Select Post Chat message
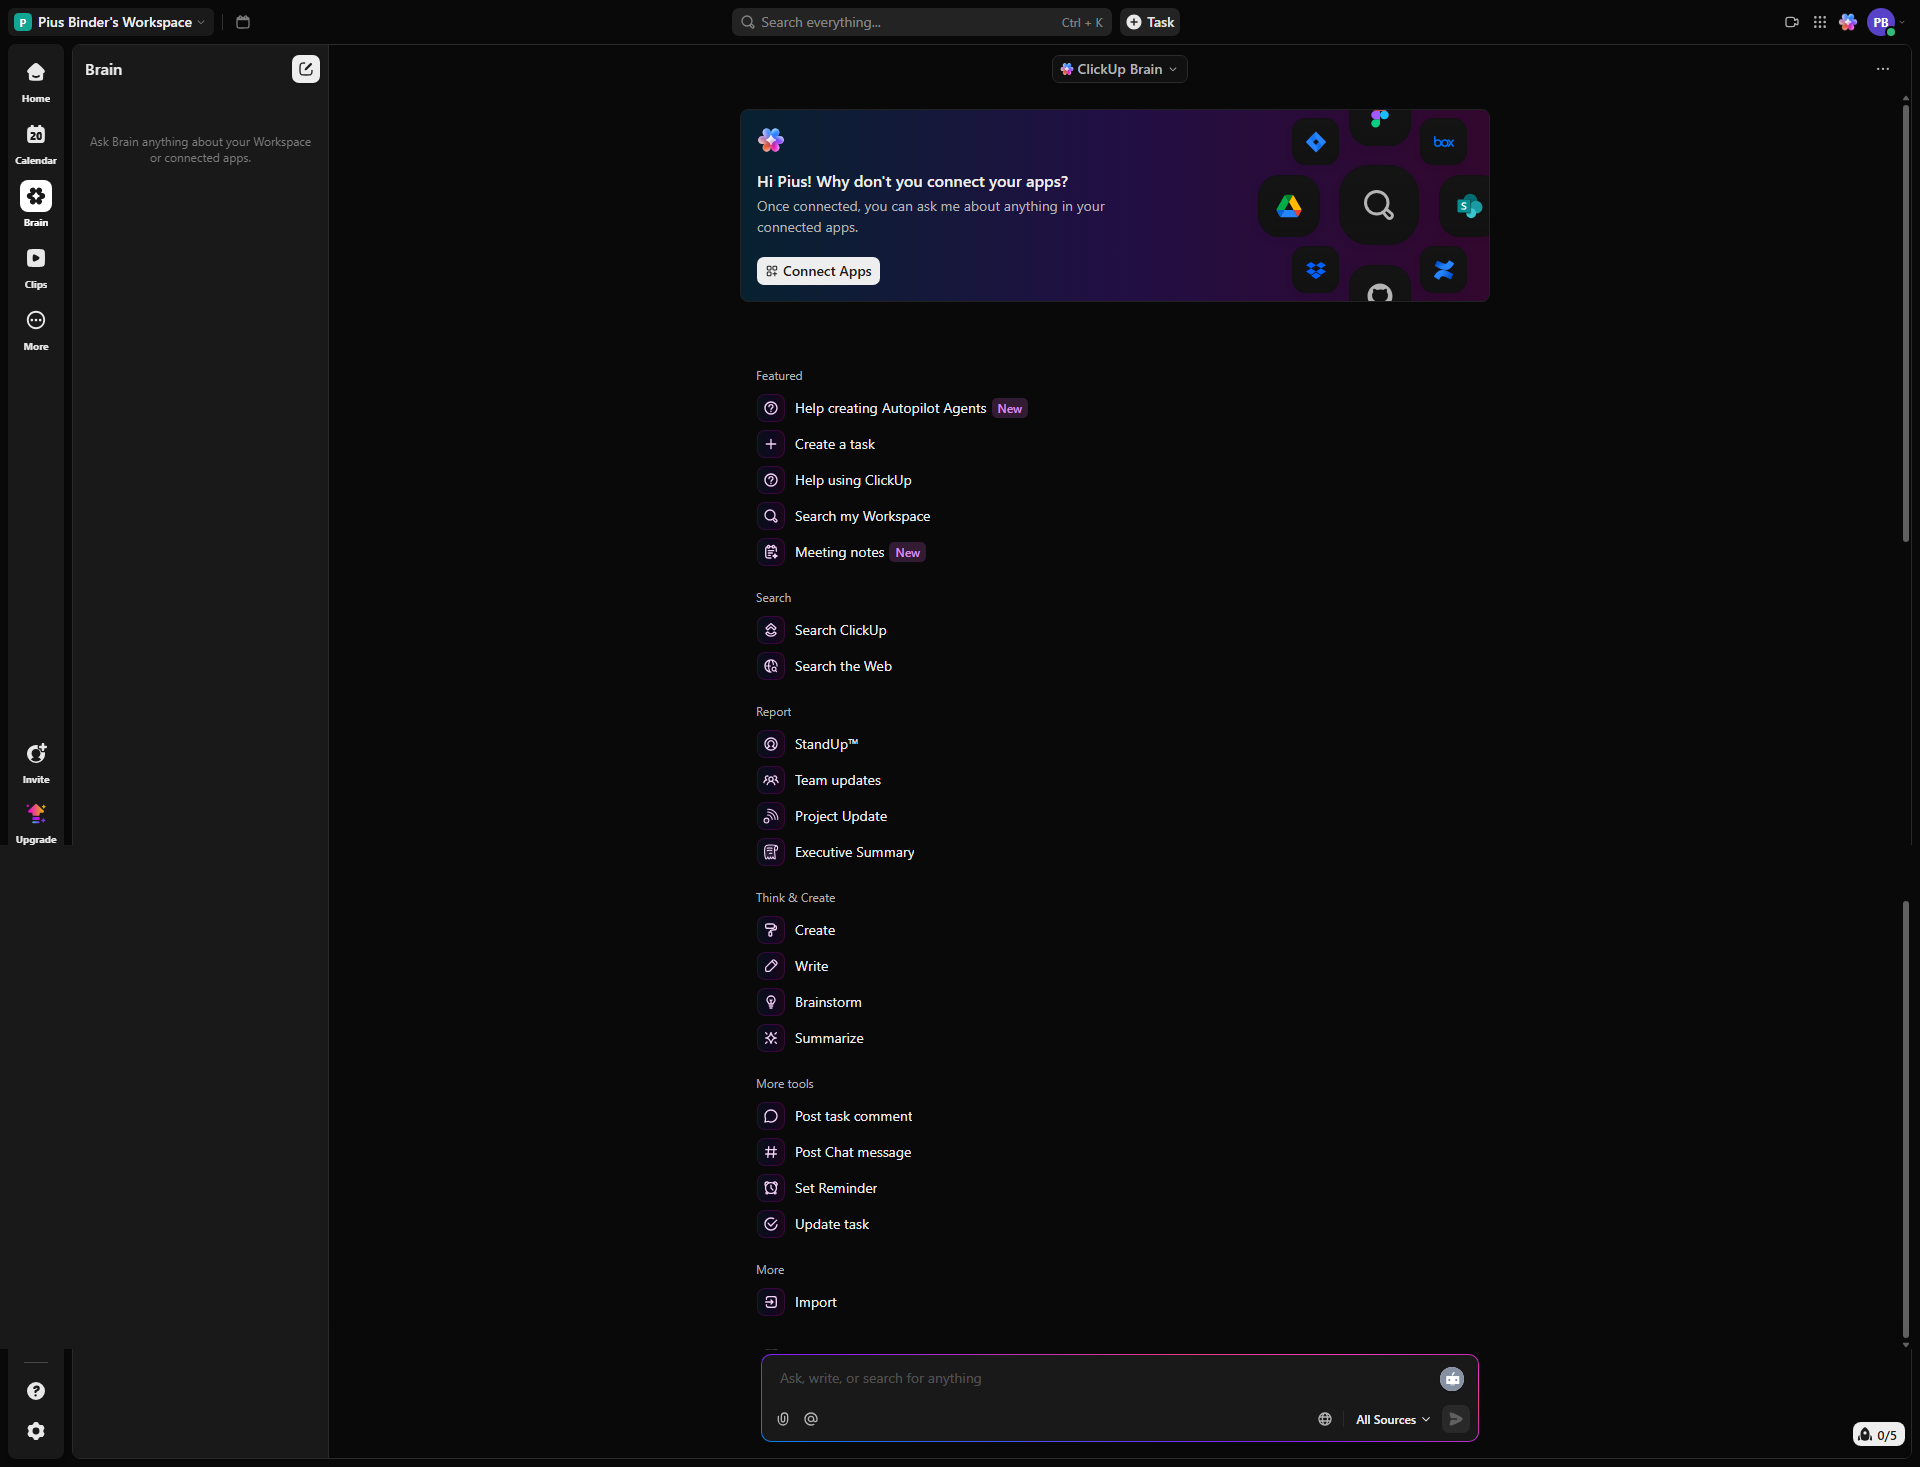 coord(835,1152)
